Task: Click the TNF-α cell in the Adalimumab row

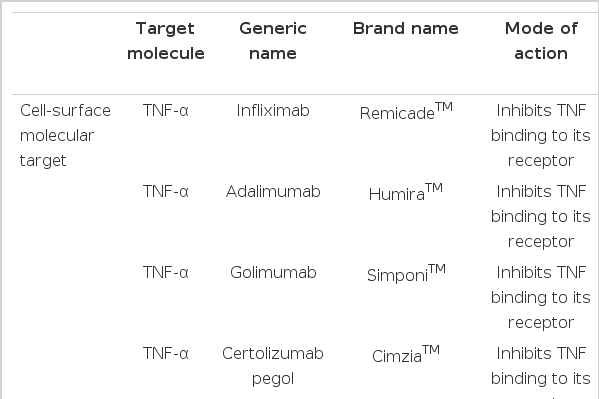Action: pyautogui.click(x=166, y=192)
